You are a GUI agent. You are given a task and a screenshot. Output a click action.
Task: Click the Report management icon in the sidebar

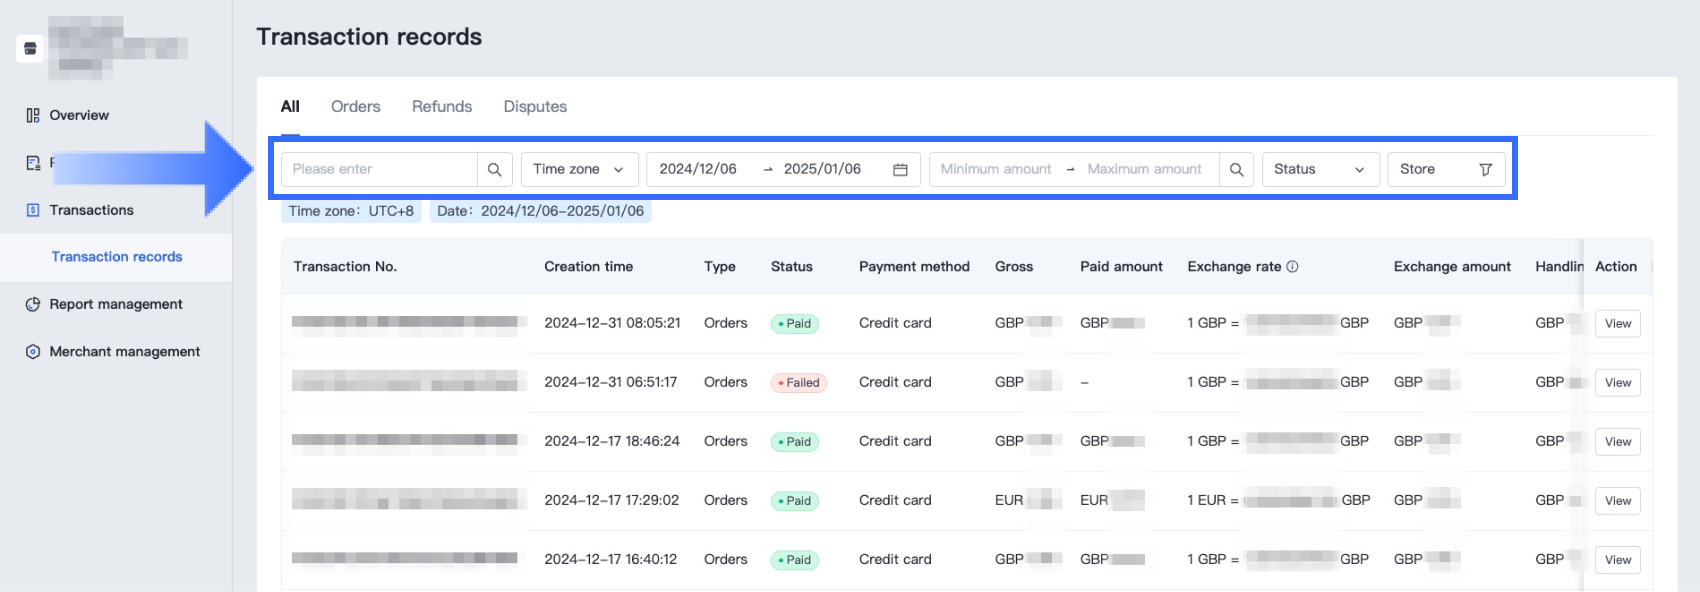pyautogui.click(x=33, y=304)
